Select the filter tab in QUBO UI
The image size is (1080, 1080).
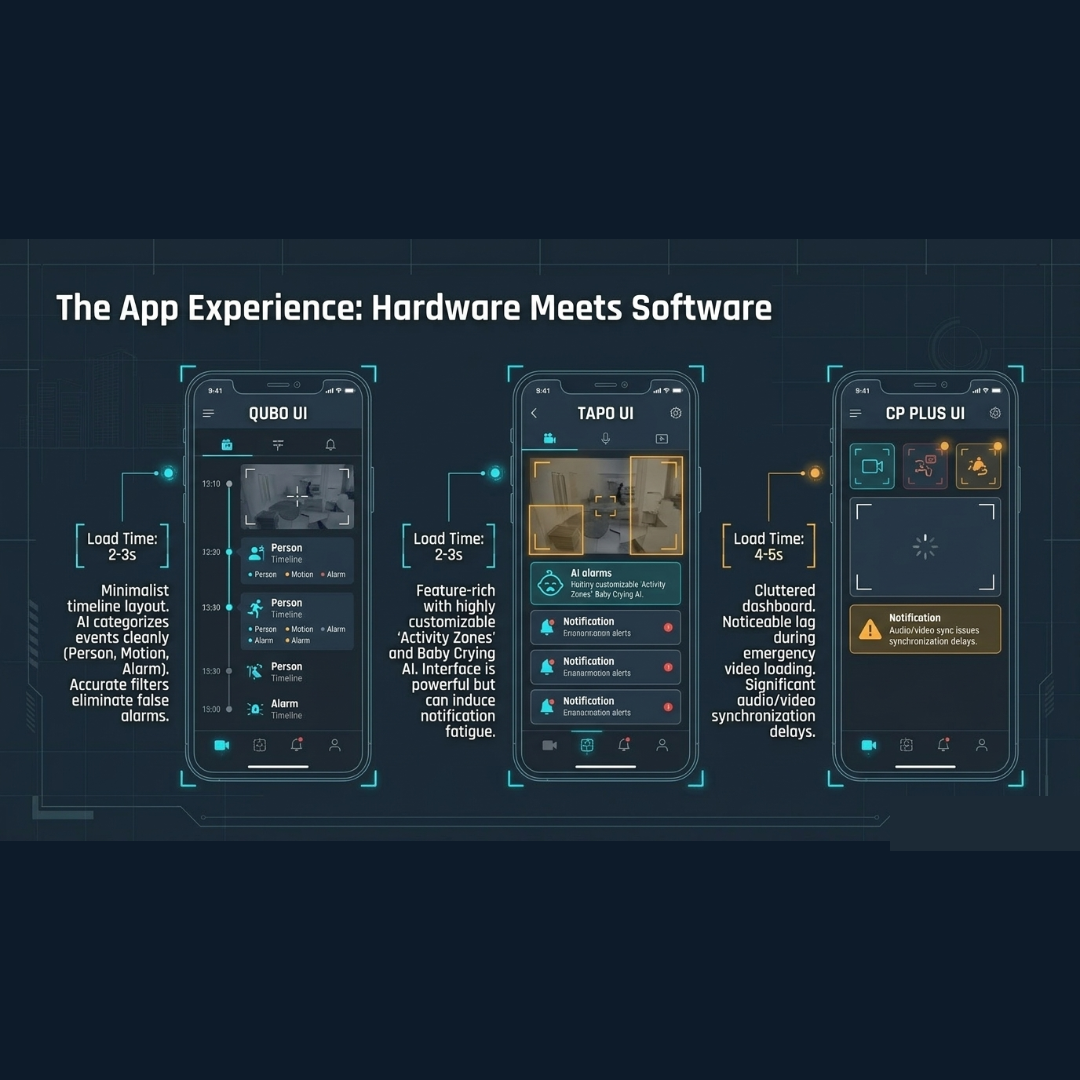[x=278, y=445]
